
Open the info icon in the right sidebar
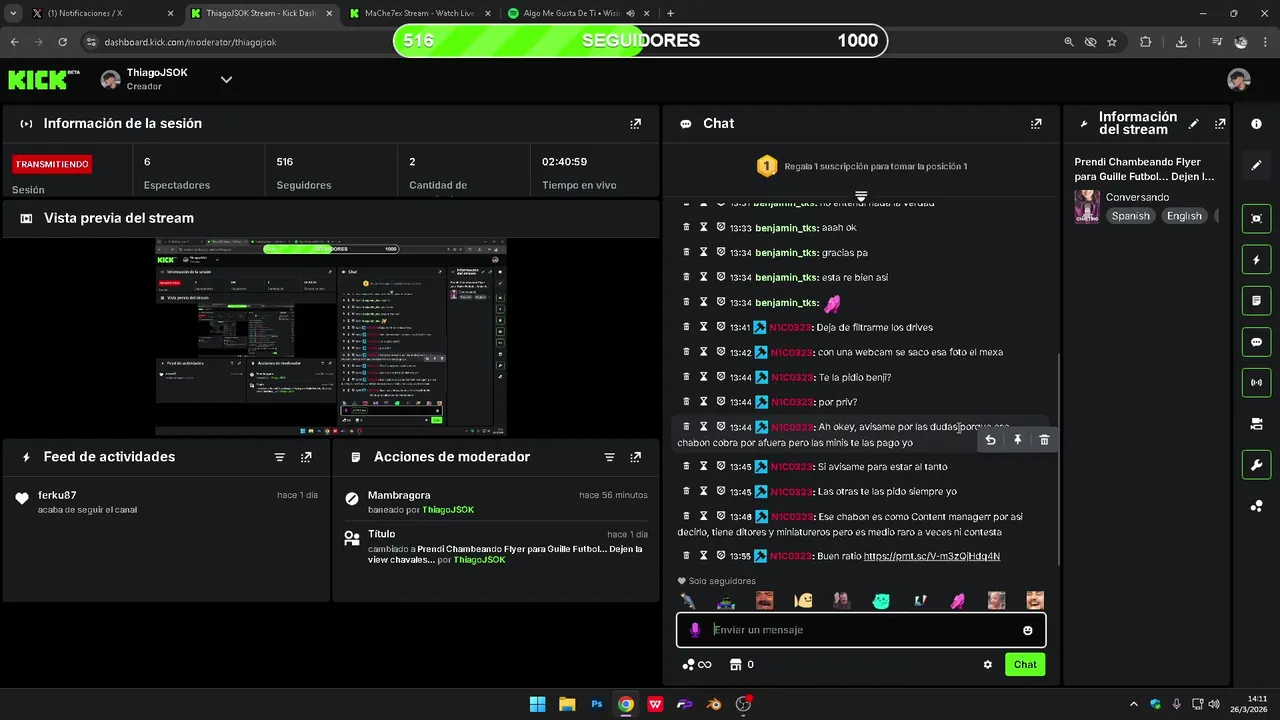(1256, 124)
